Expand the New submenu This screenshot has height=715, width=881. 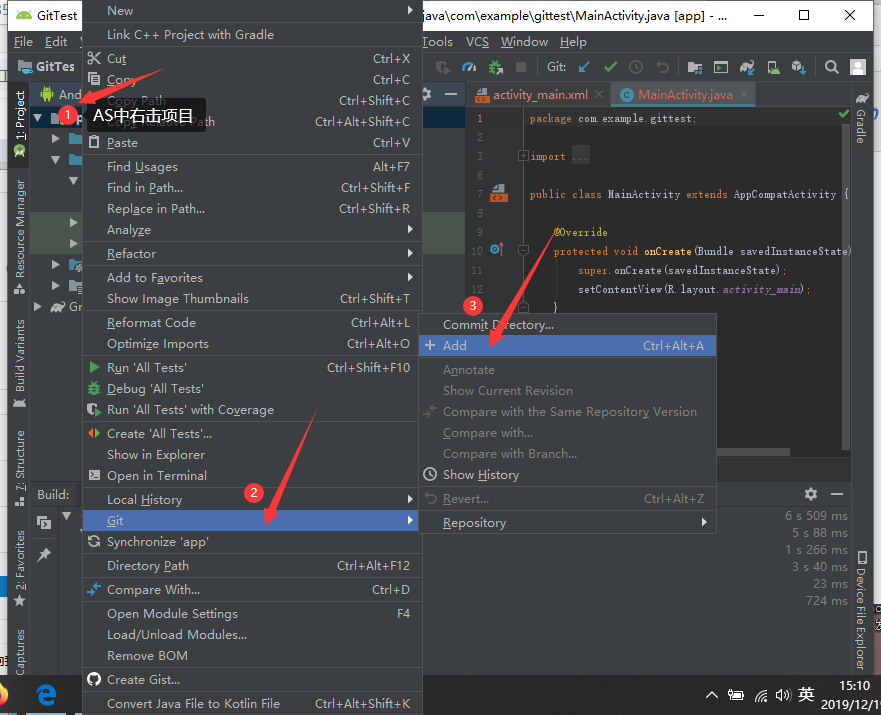tap(251, 11)
